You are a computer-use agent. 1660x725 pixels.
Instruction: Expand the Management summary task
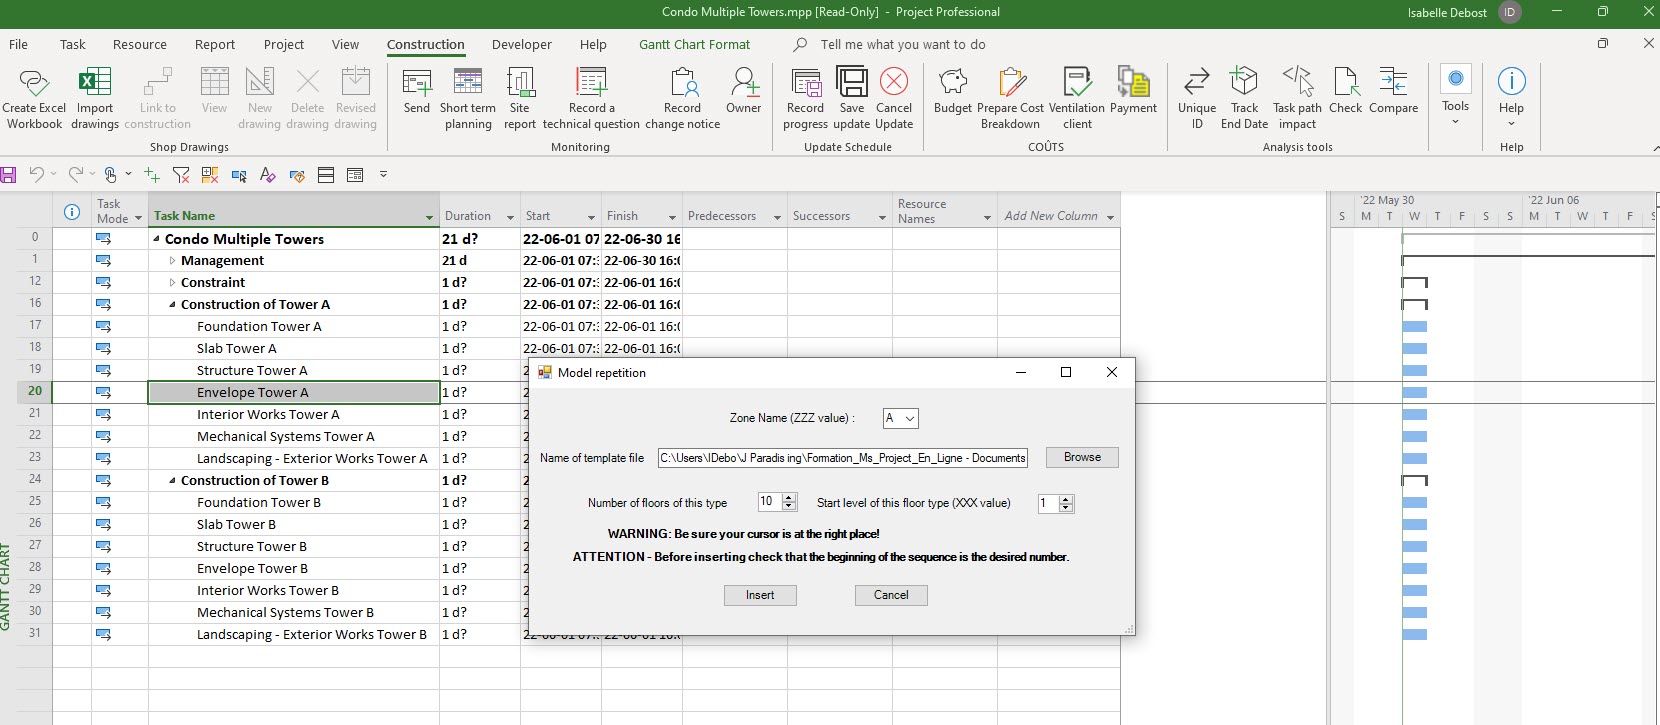pos(172,261)
